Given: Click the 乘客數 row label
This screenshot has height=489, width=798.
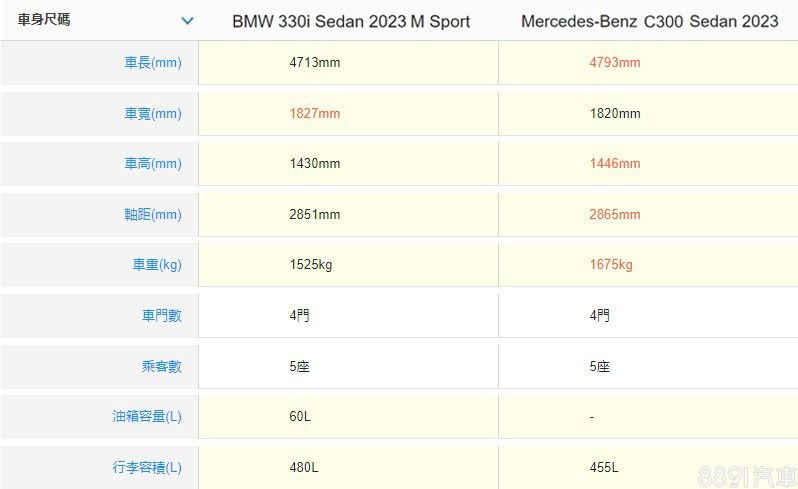Looking at the screenshot, I should tap(161, 366).
